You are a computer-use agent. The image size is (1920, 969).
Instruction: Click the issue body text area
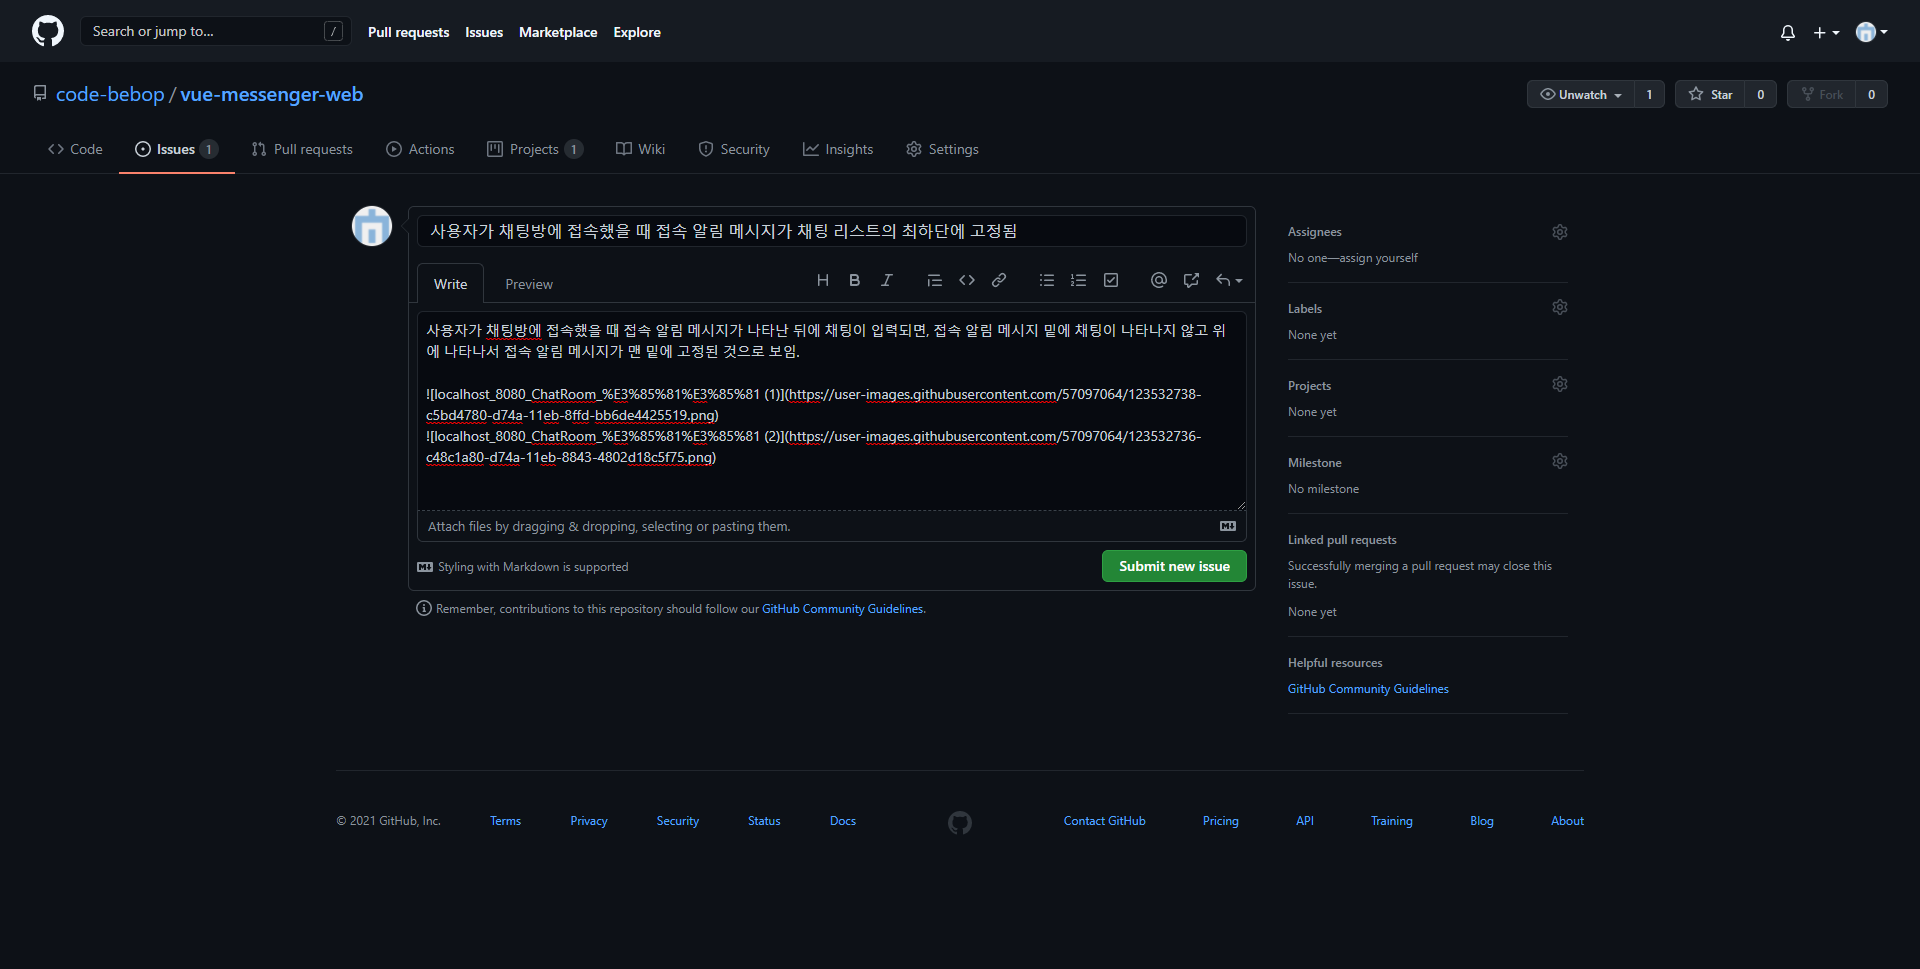click(832, 411)
